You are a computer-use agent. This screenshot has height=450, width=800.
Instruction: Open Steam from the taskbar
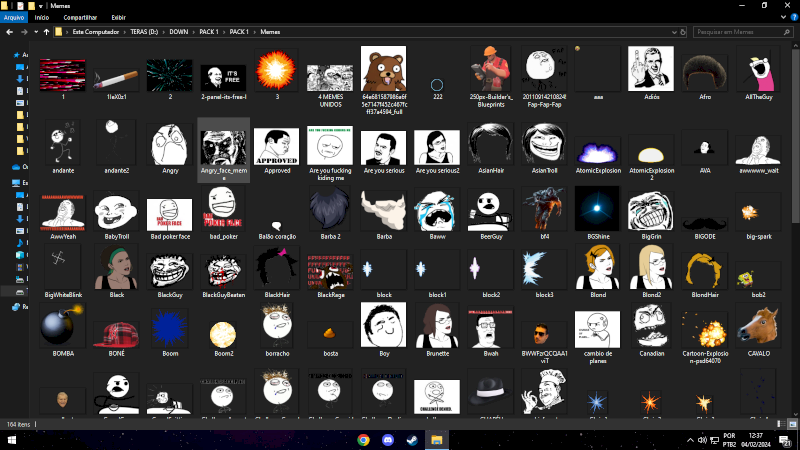(412, 440)
